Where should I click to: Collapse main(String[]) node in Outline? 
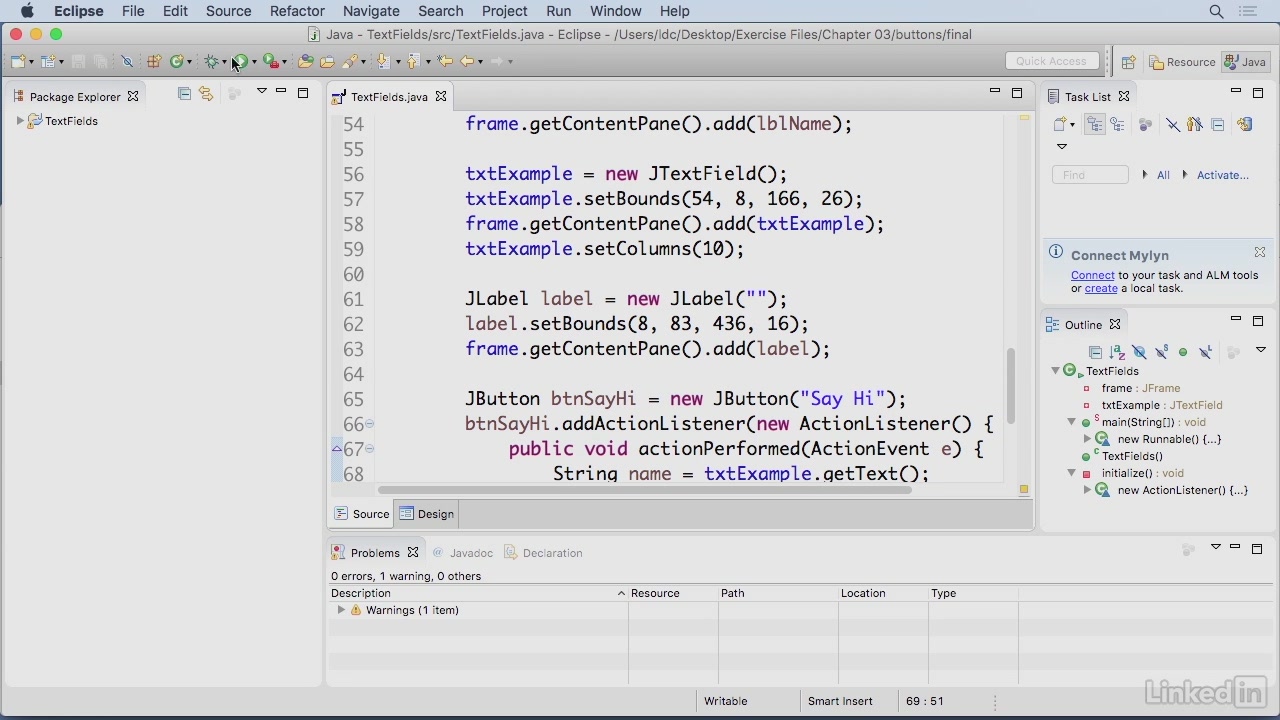coord(1071,422)
